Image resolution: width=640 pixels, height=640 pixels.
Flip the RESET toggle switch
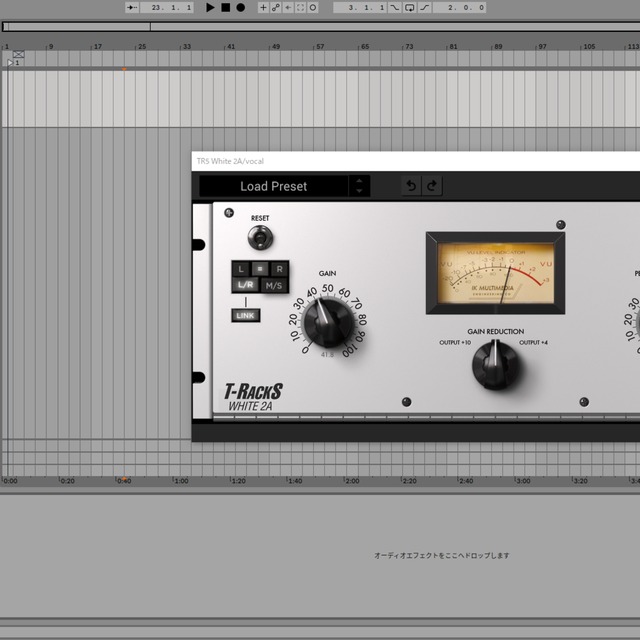point(260,237)
